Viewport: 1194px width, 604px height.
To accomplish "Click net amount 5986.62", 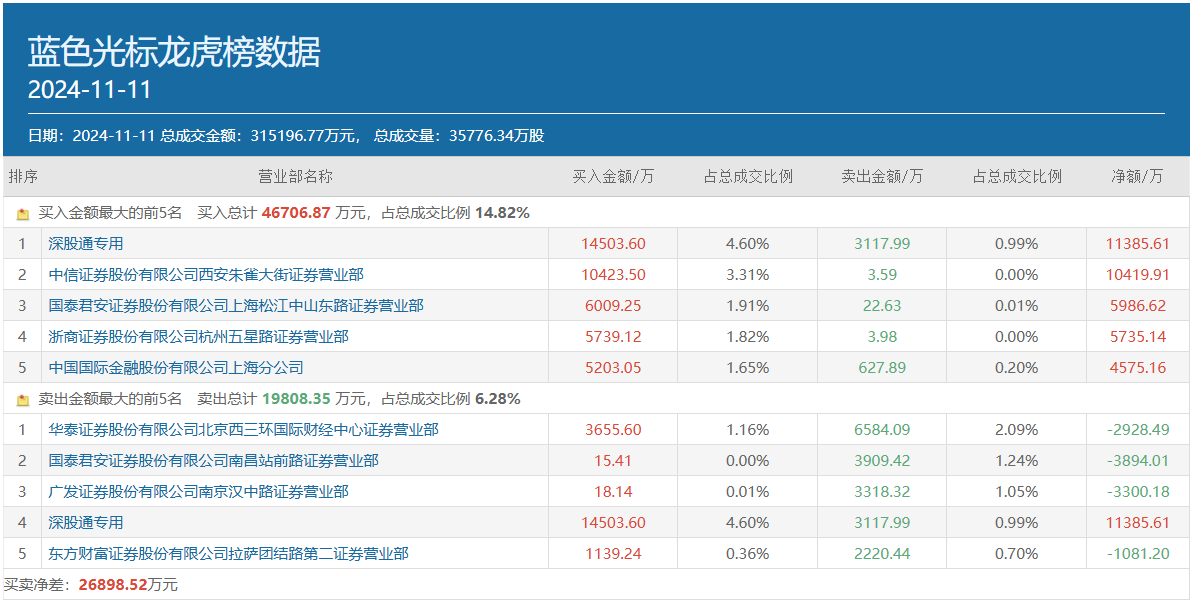I will coord(1138,306).
